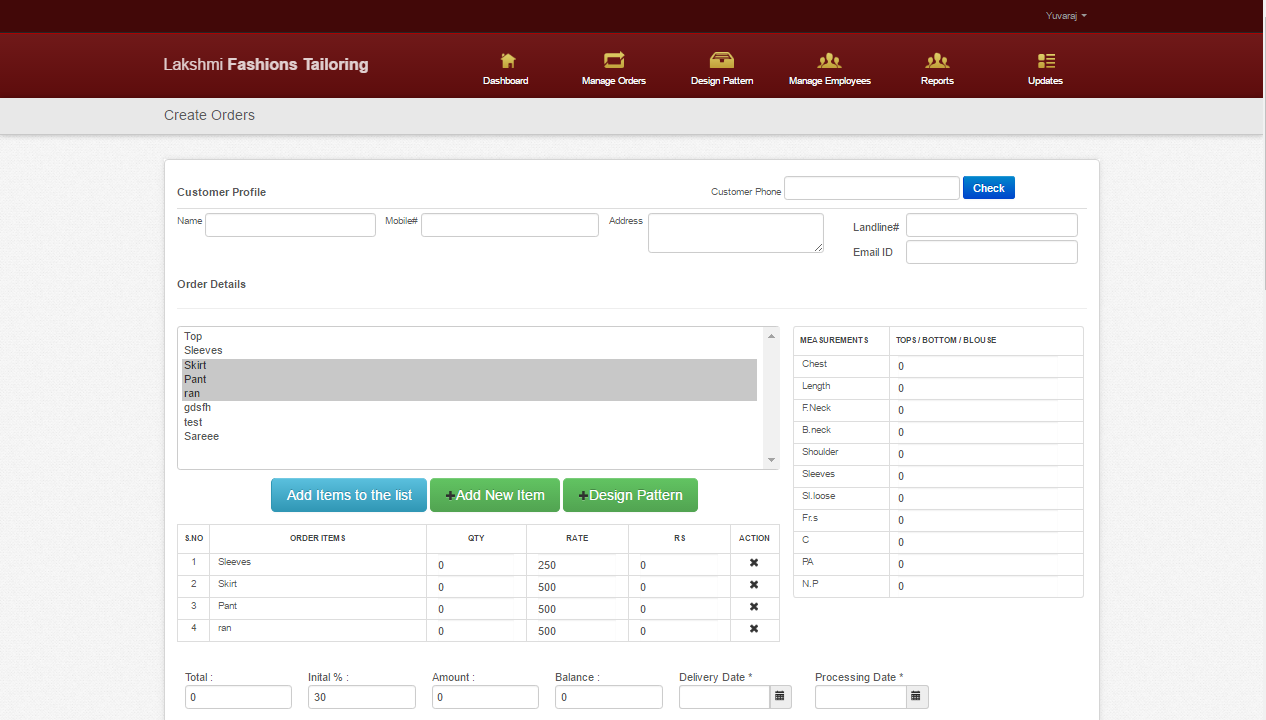The height and width of the screenshot is (720, 1266).
Task: Select ran in the items list
Action: click(469, 394)
